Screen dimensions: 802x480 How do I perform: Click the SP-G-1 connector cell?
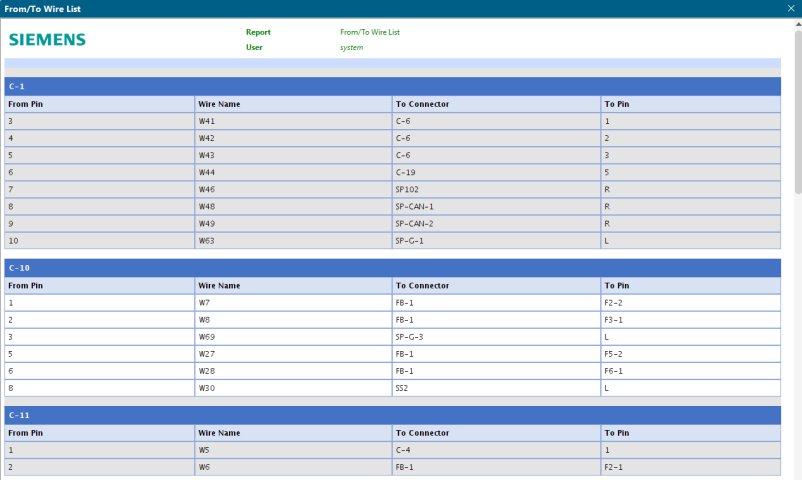[496, 241]
